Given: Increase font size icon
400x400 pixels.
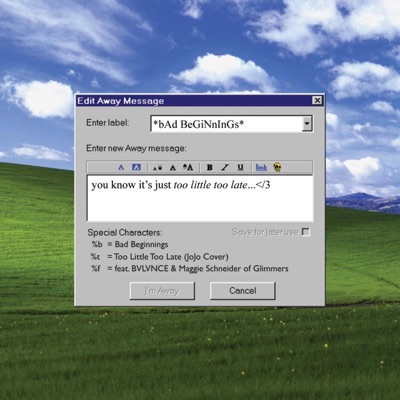Looking at the screenshot, I should [x=188, y=167].
